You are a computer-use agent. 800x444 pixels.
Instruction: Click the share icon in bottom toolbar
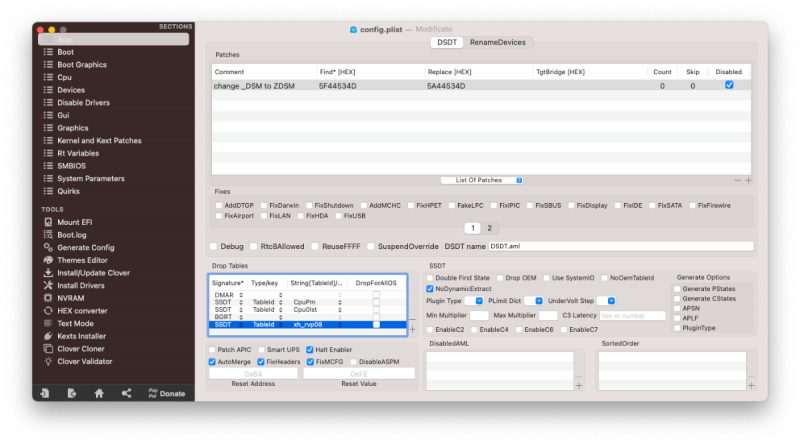click(x=127, y=393)
